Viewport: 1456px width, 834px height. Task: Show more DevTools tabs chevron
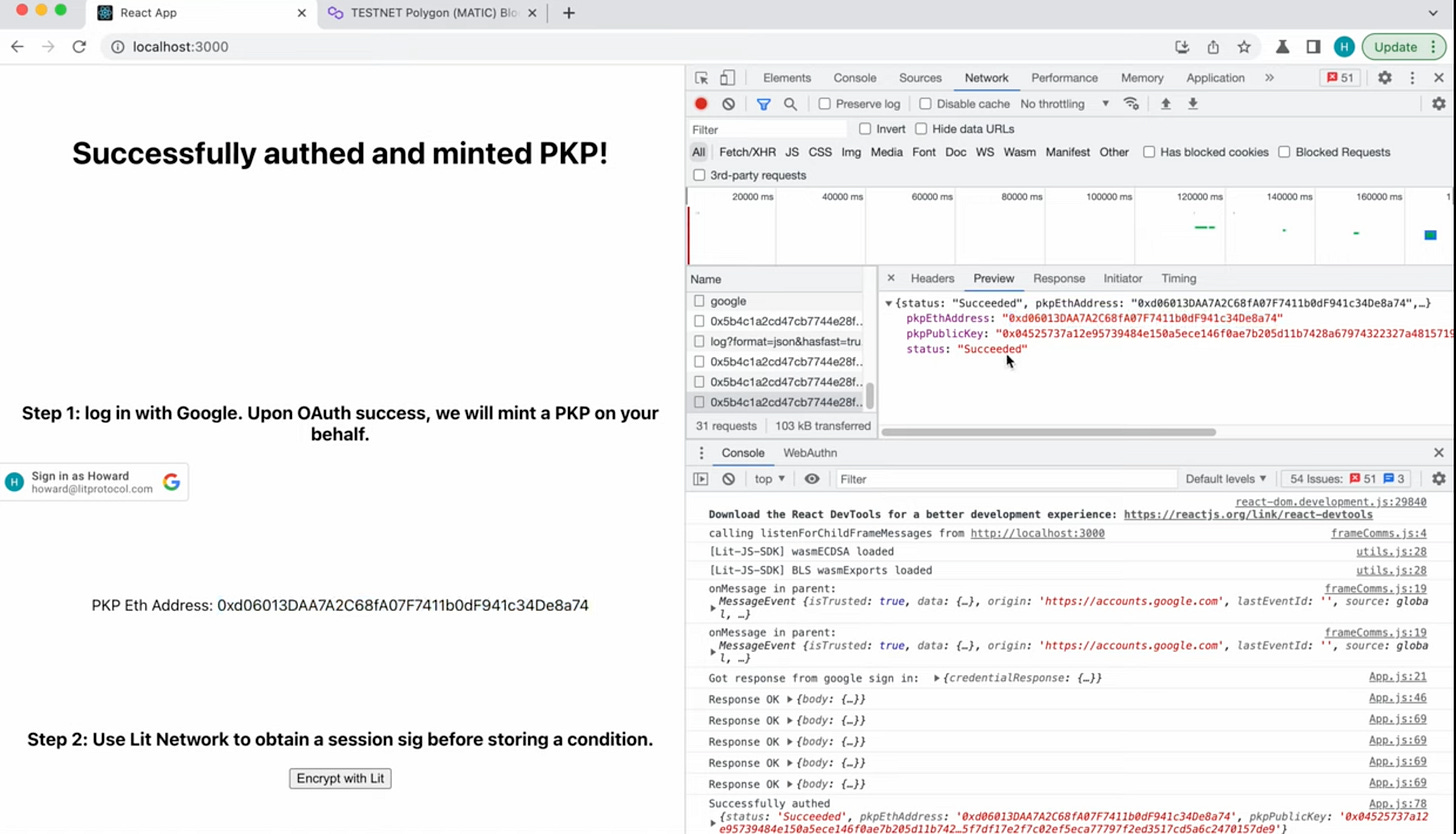pyautogui.click(x=1269, y=78)
